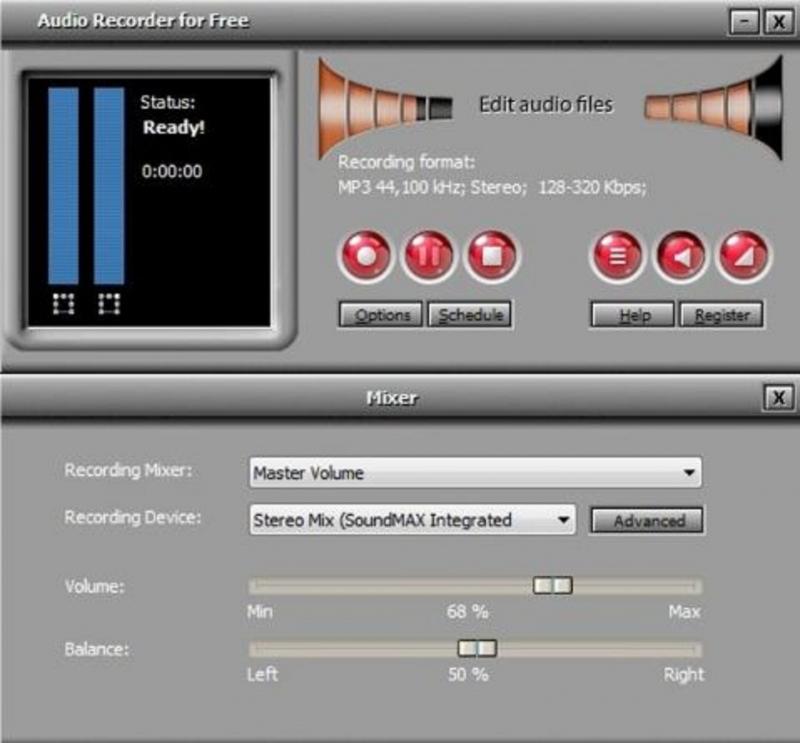Open Advanced mixer settings
The image size is (800, 743).
click(x=647, y=520)
